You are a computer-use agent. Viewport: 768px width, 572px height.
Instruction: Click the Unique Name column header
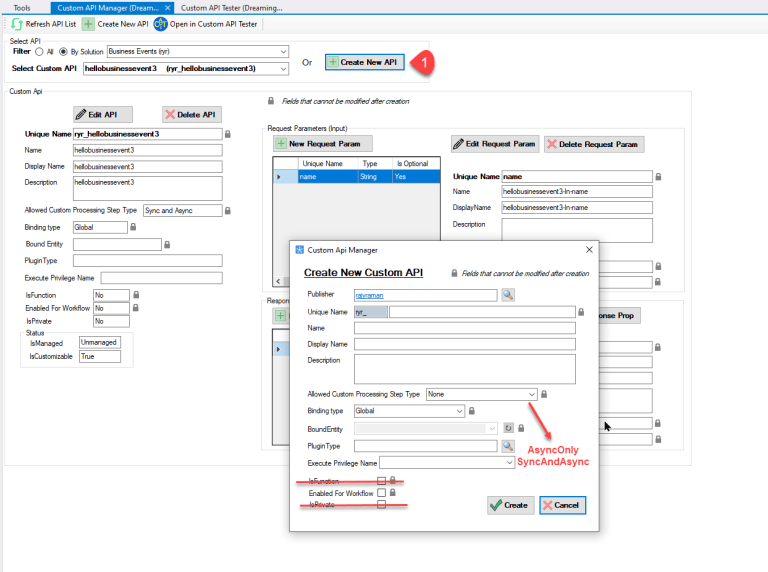pyautogui.click(x=322, y=164)
